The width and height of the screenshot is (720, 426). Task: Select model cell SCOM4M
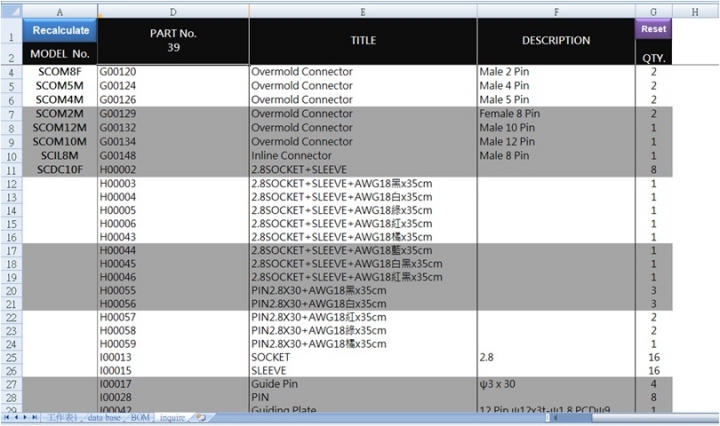tap(60, 100)
